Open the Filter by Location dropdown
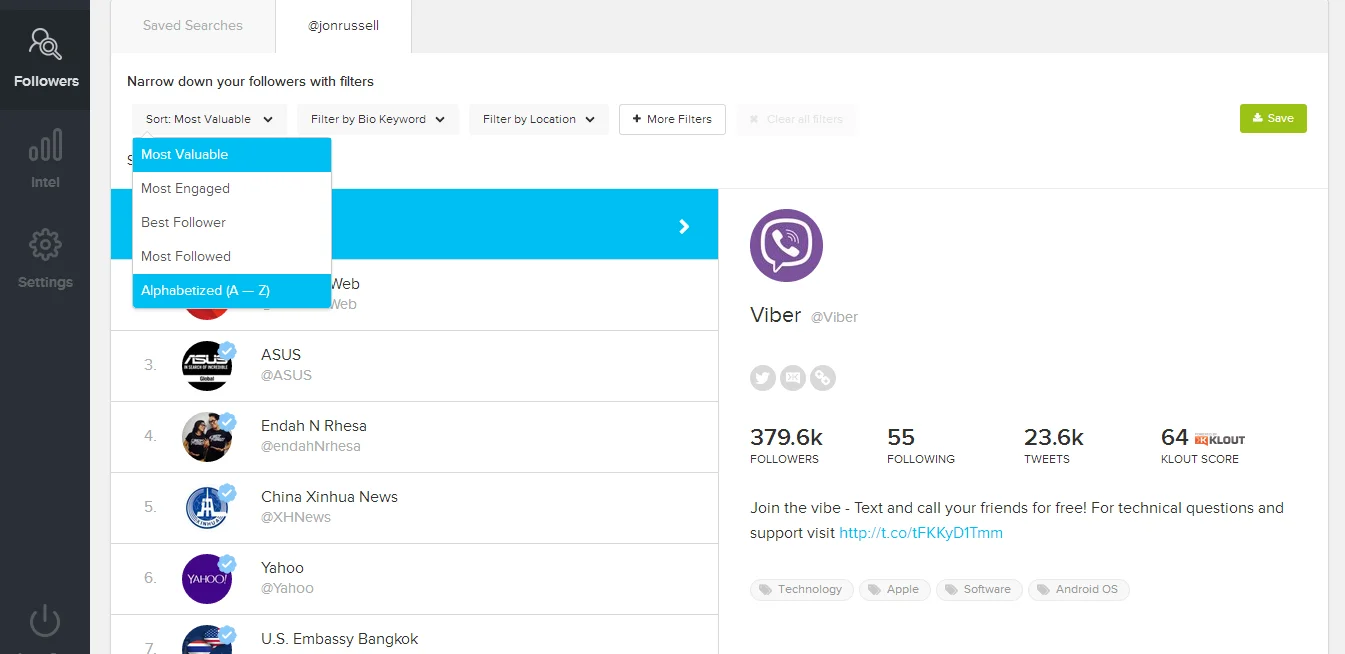Viewport: 1345px width, 654px height. [538, 118]
